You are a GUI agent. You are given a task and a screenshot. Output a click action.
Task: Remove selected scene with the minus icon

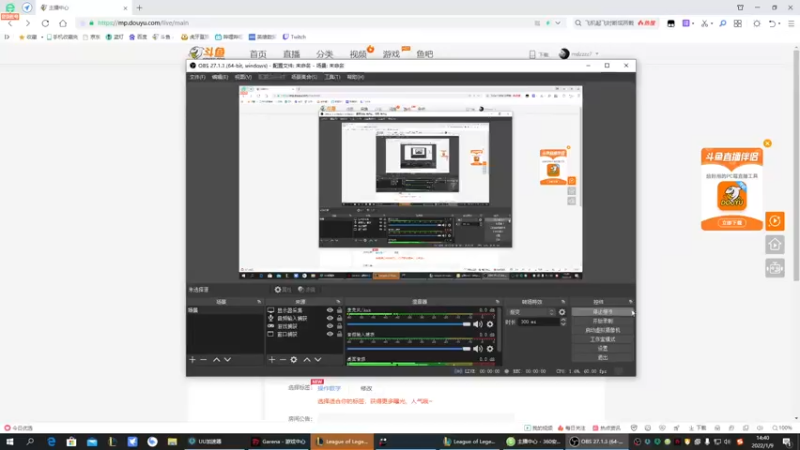point(204,360)
